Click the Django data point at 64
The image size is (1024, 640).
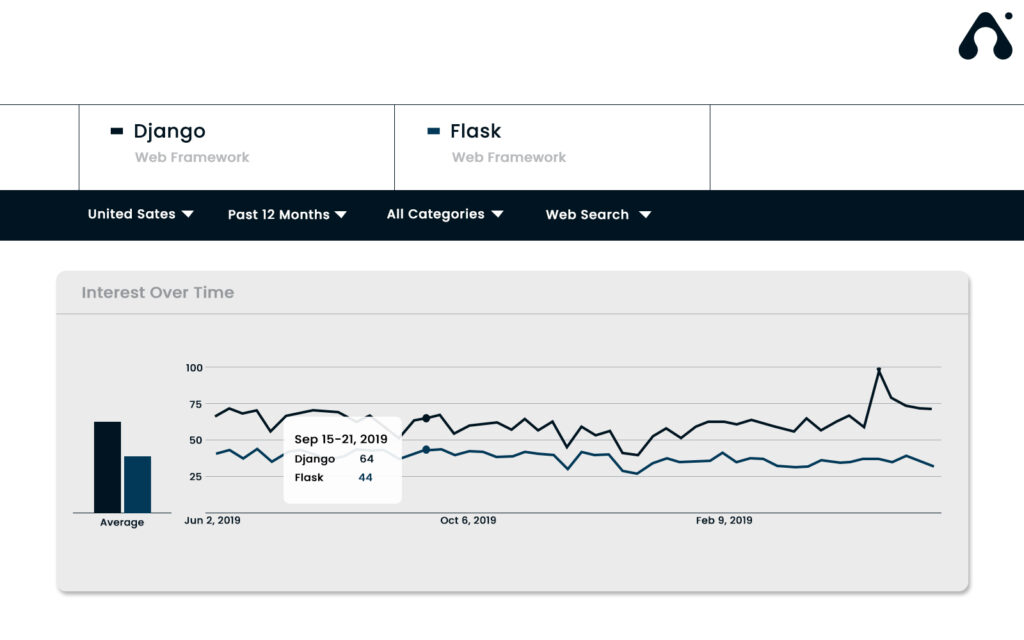[x=426, y=418]
